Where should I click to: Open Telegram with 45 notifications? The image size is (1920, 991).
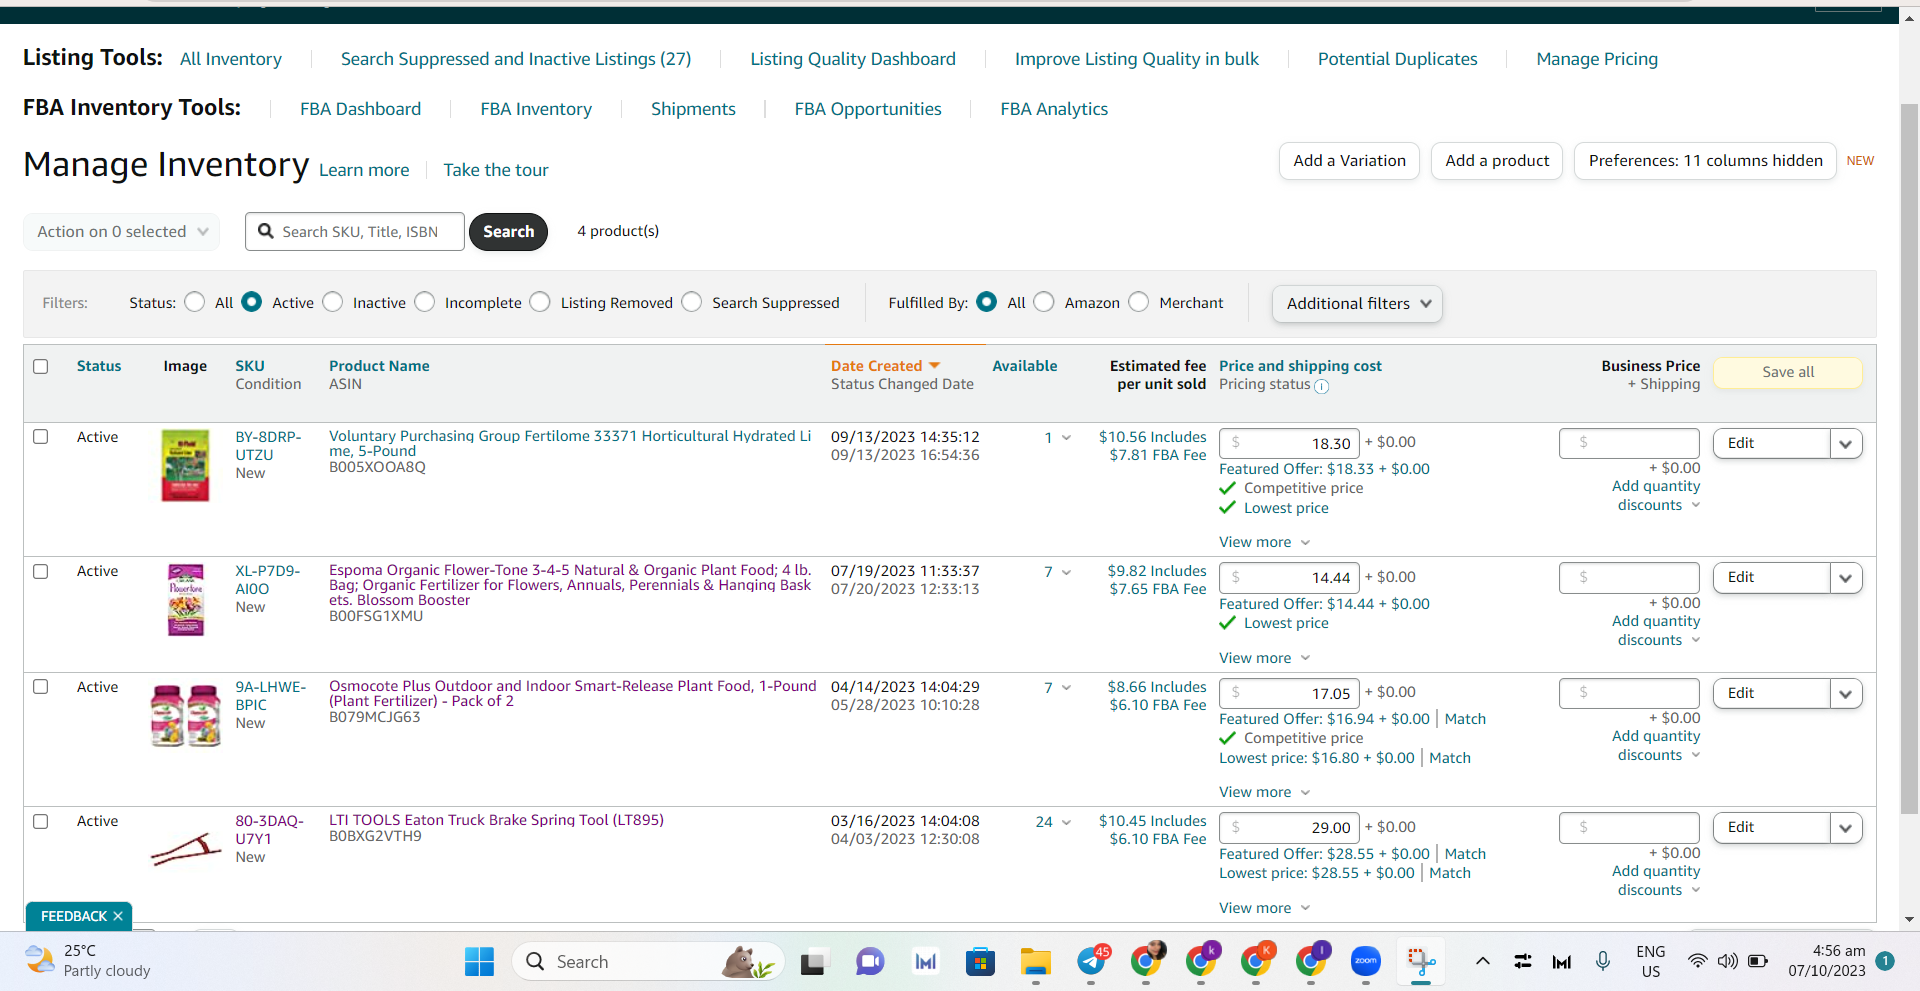coord(1092,961)
